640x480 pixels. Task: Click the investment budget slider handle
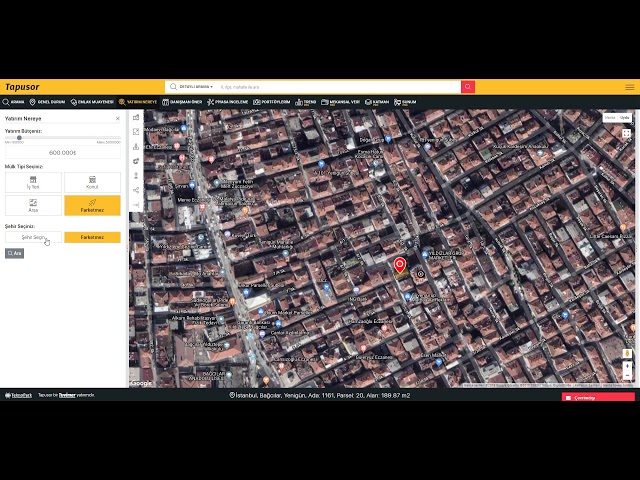pyautogui.click(x=19, y=138)
